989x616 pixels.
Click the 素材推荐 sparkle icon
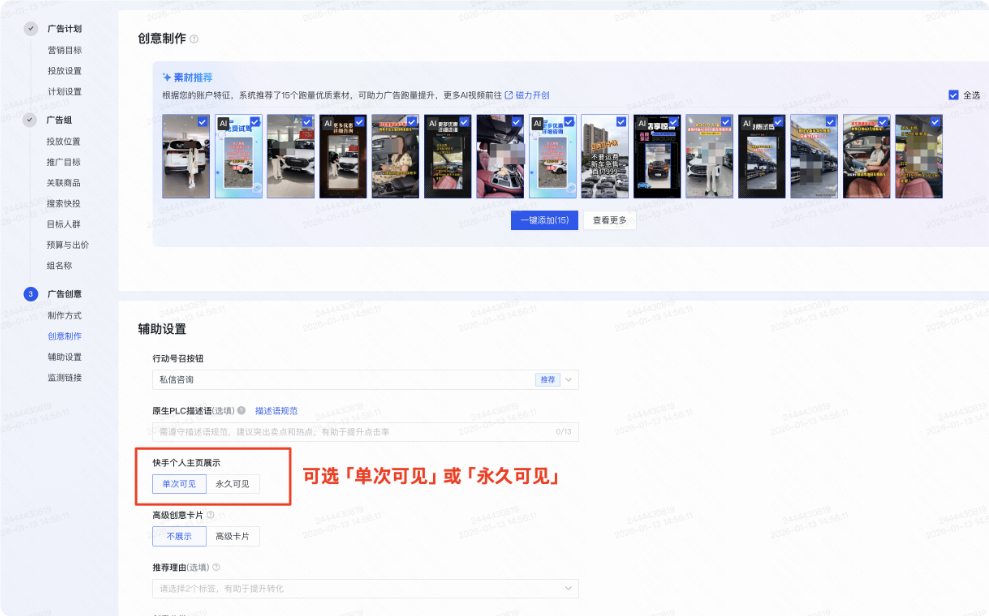(x=167, y=78)
